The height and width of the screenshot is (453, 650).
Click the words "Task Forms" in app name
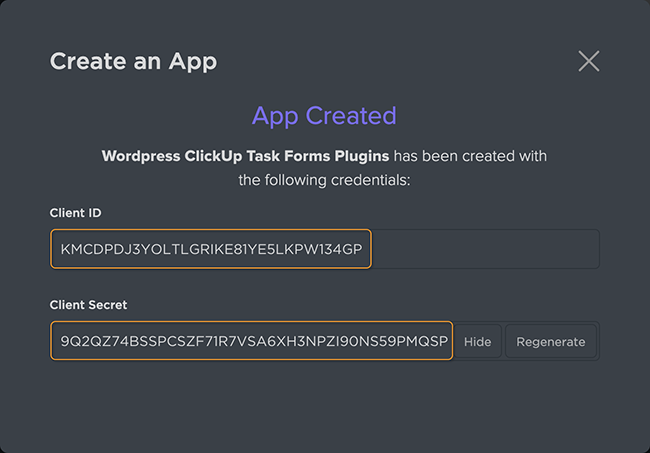click(x=288, y=156)
